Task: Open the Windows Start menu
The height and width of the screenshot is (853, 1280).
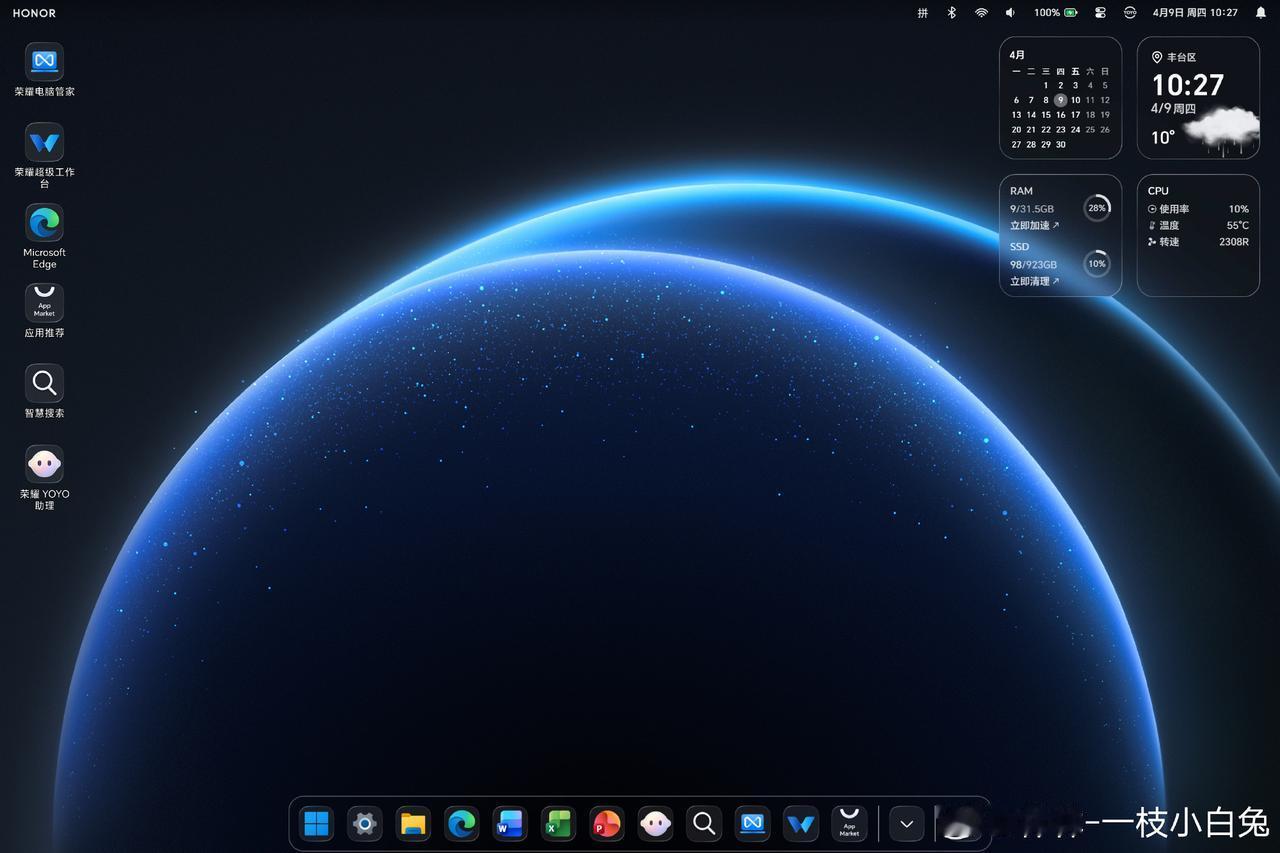Action: (316, 824)
